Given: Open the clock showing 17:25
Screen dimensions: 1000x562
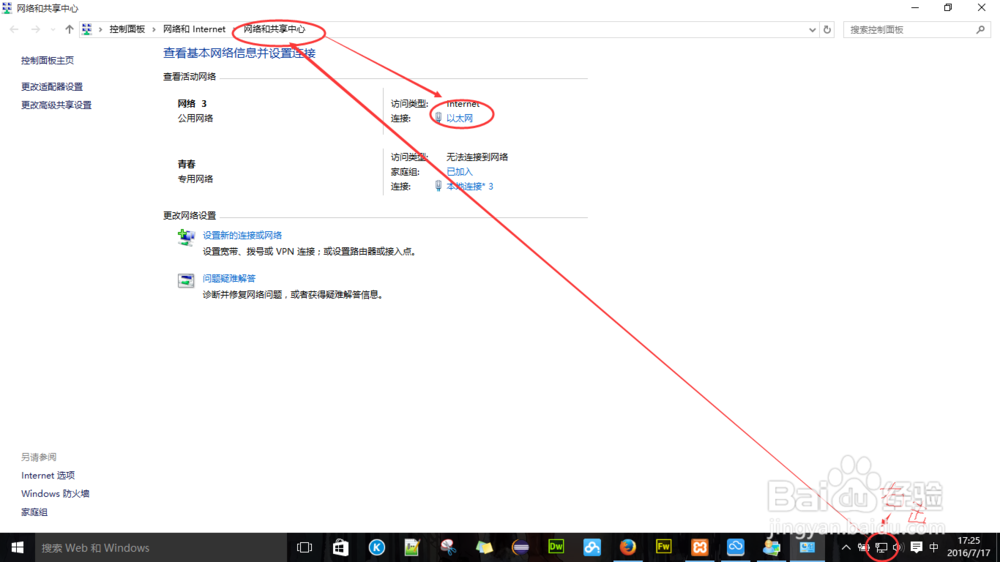Looking at the screenshot, I should point(969,547).
